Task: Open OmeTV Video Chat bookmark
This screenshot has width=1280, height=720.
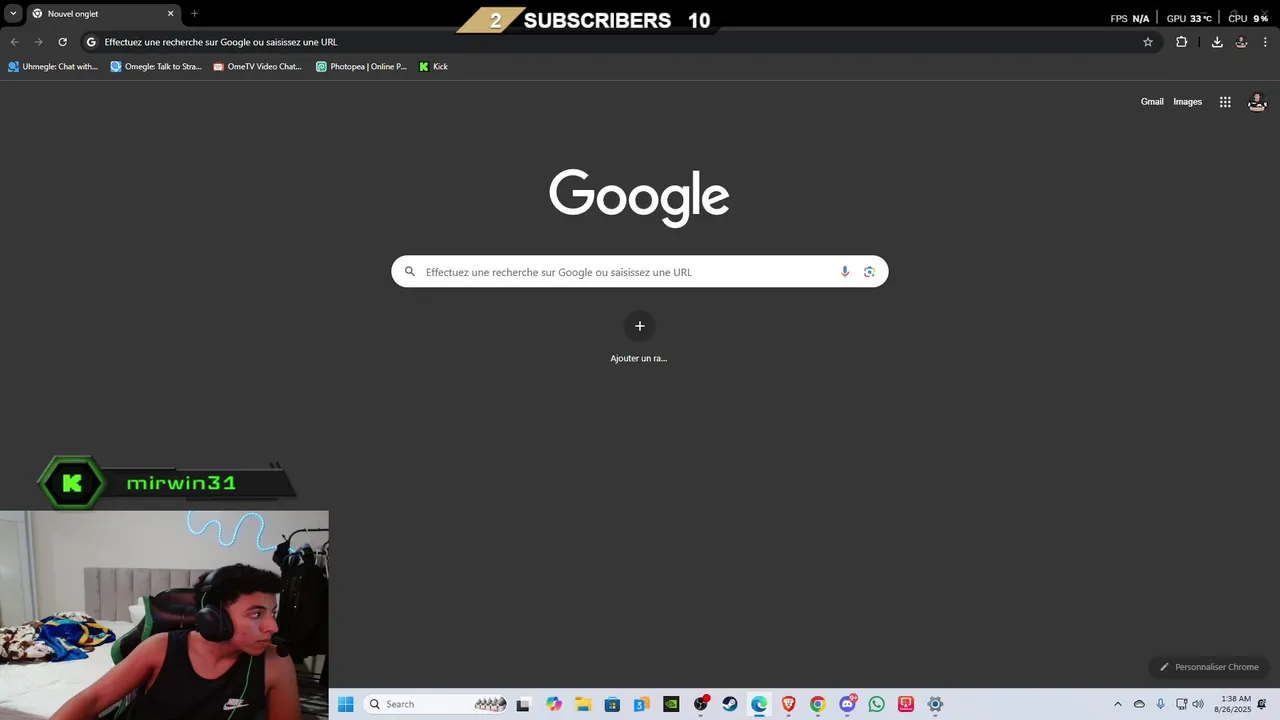Action: [x=258, y=67]
